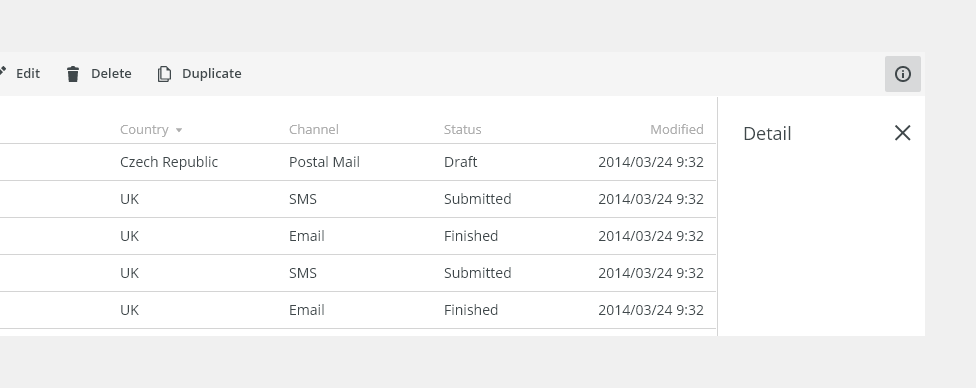This screenshot has width=976, height=388.
Task: Sort the table by Channel column
Action: pos(314,130)
